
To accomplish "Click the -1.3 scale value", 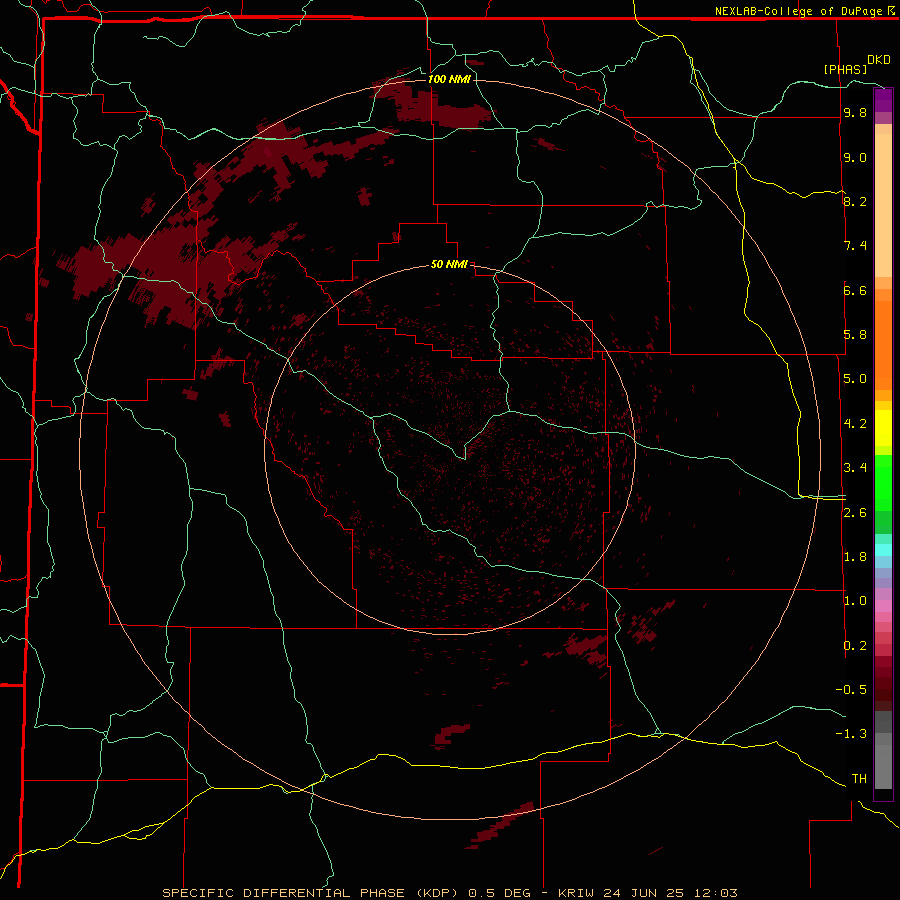I will coord(851,734).
